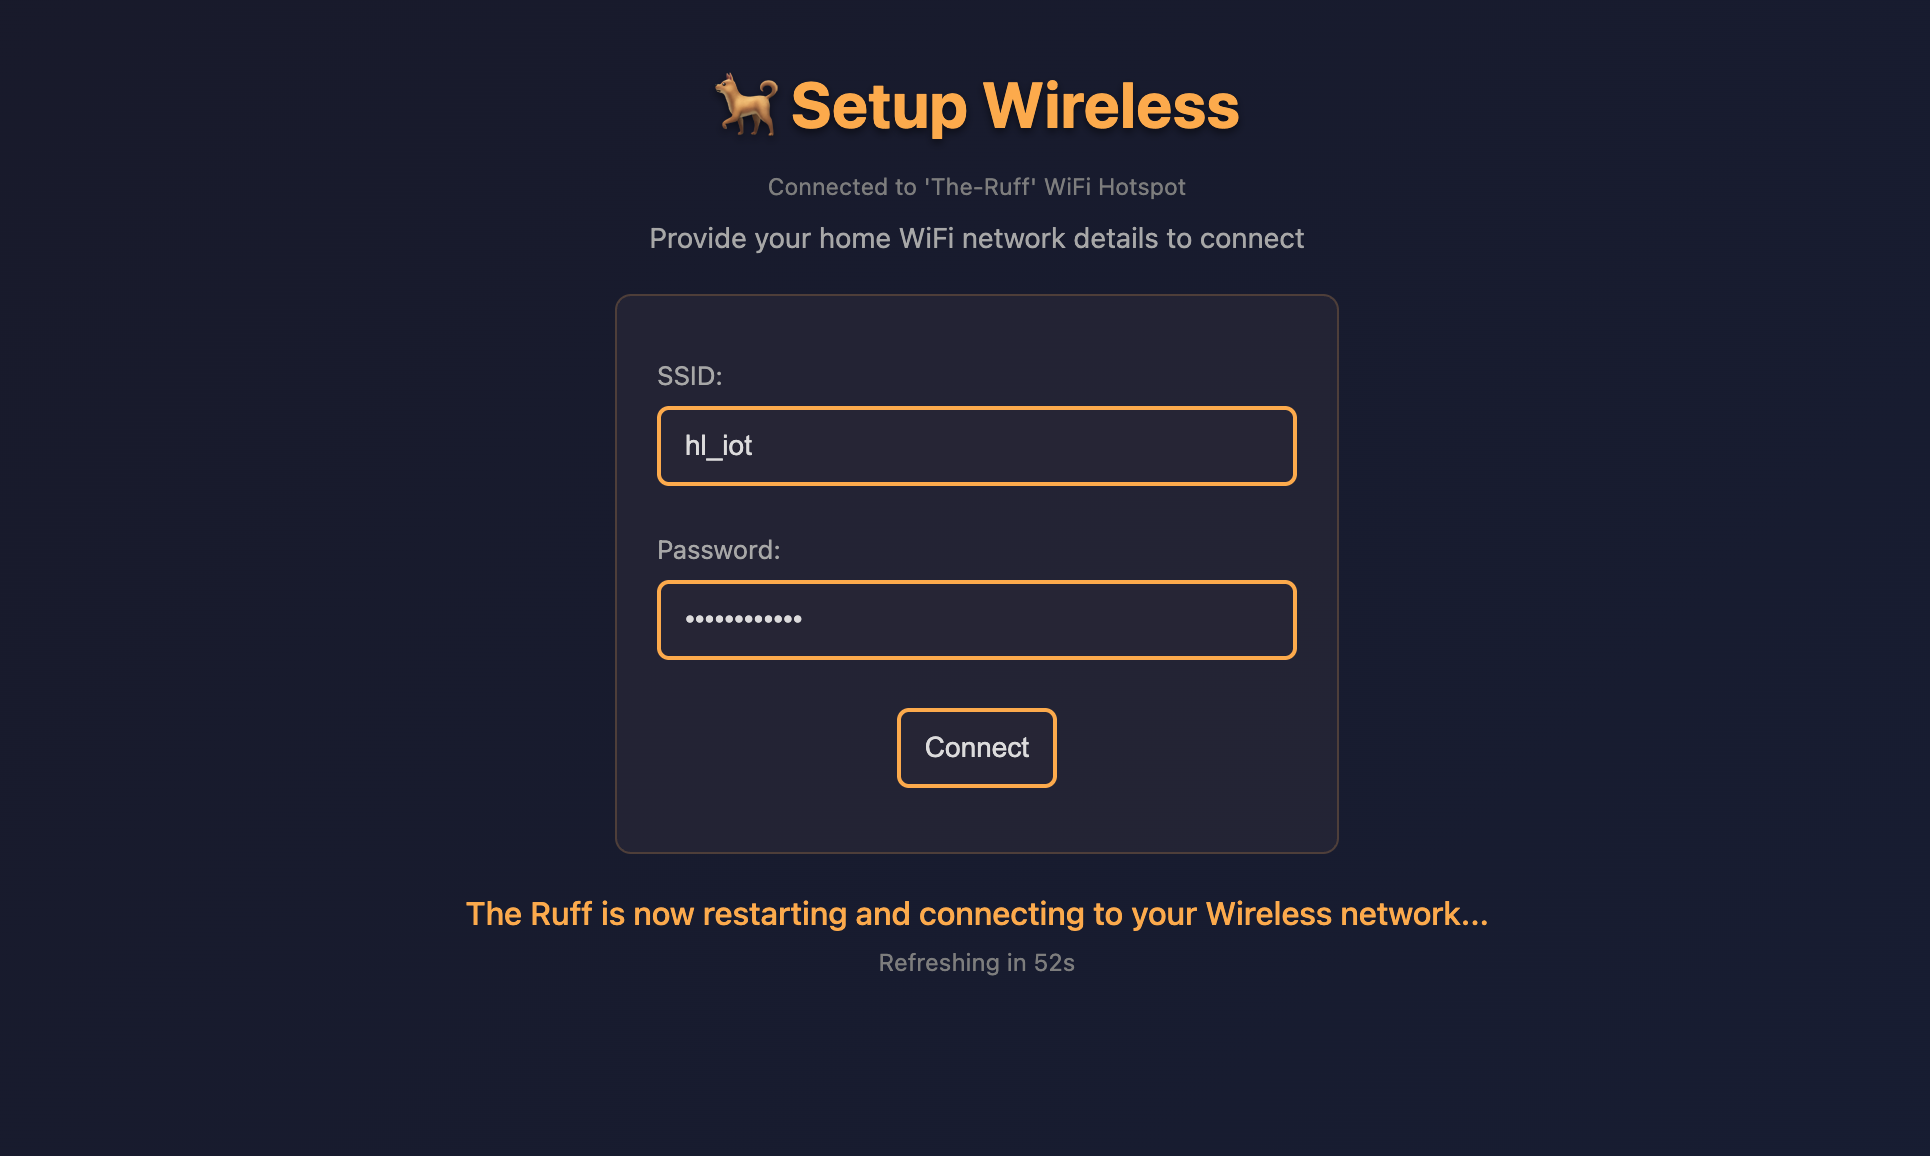Screen dimensions: 1930x1156
Task: Click the 'Provide your home WiFi network details' subtitle
Action: [x=976, y=238]
